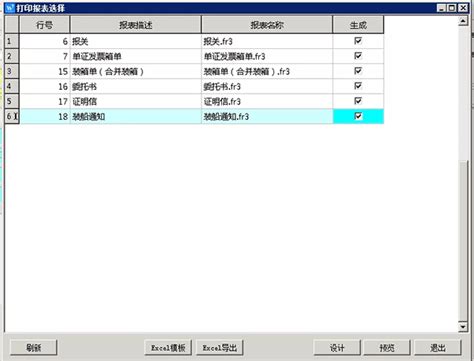The height and width of the screenshot is (361, 474).
Task: Select the line number 17 cell
Action: [45, 101]
